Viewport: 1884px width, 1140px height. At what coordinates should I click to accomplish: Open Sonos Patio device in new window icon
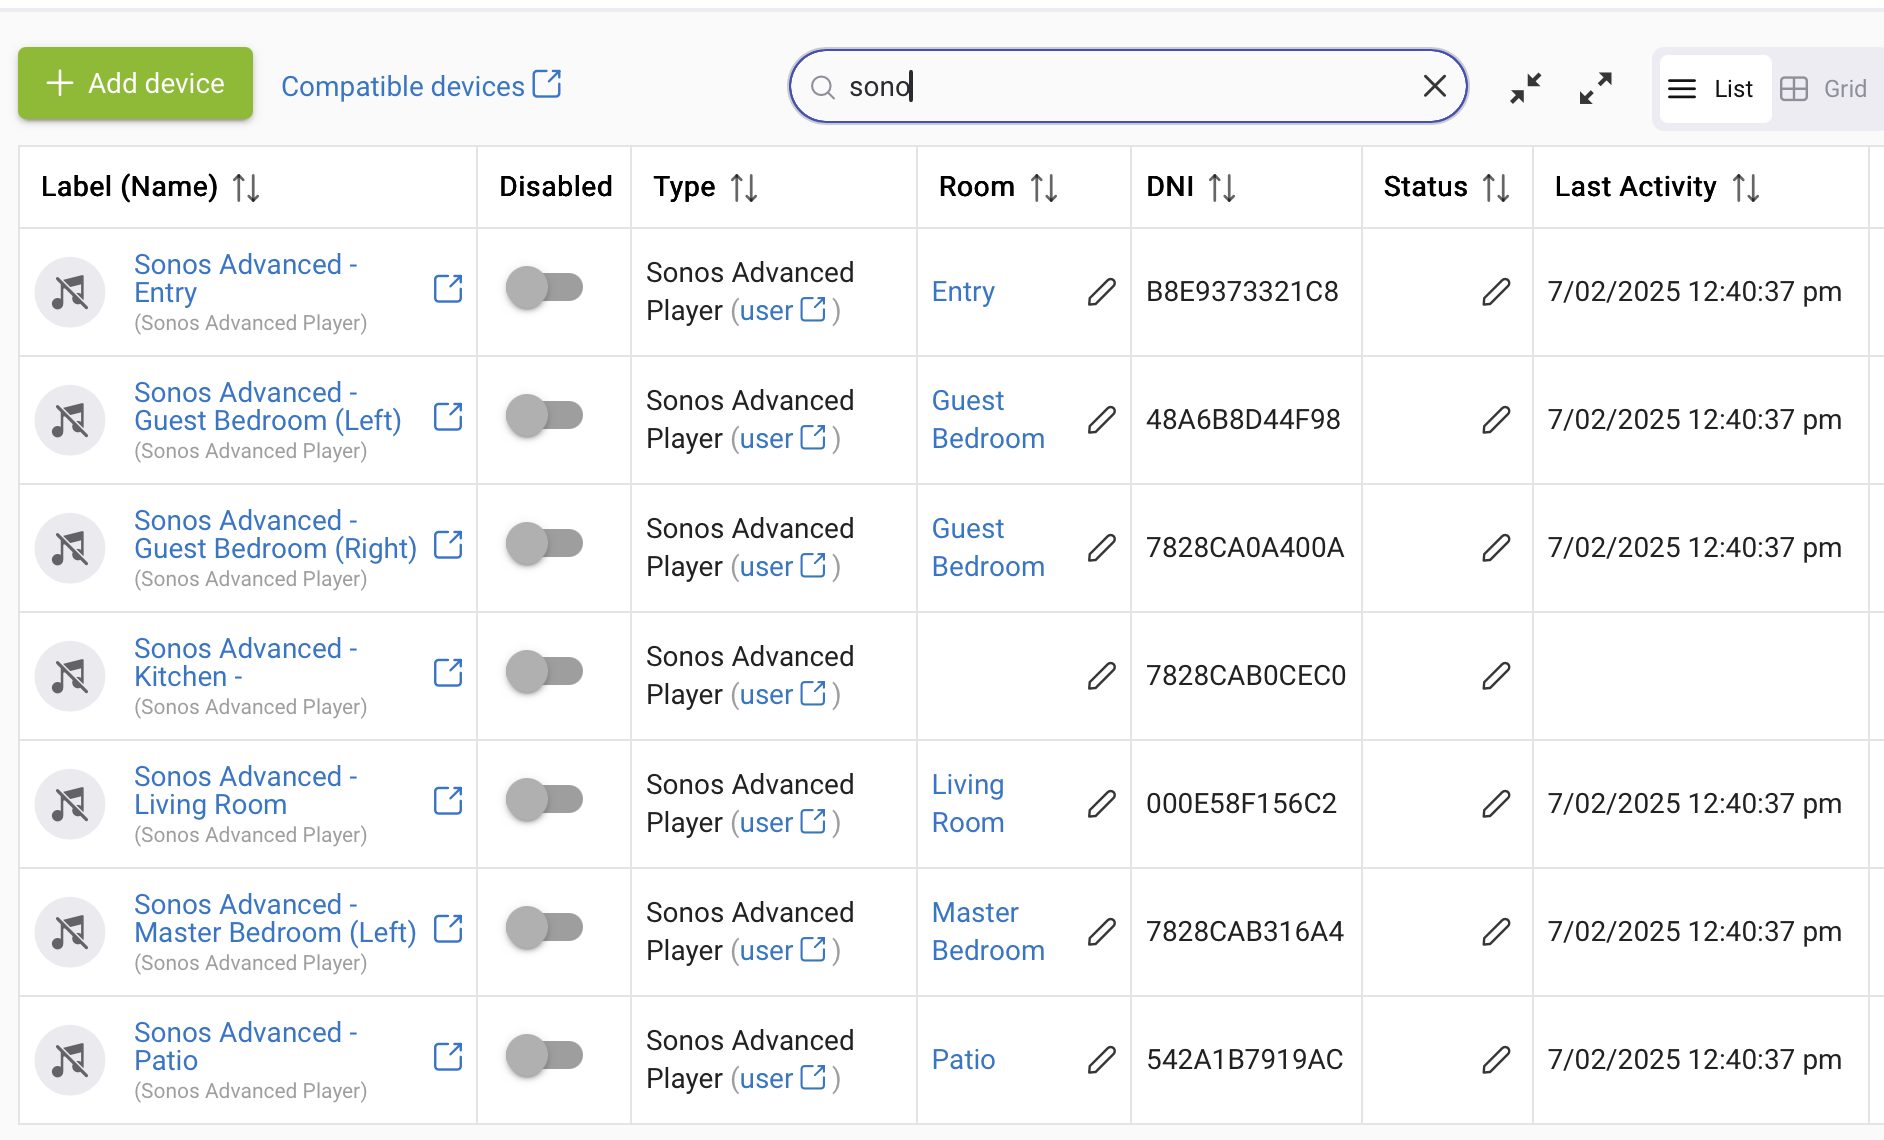coord(448,1057)
